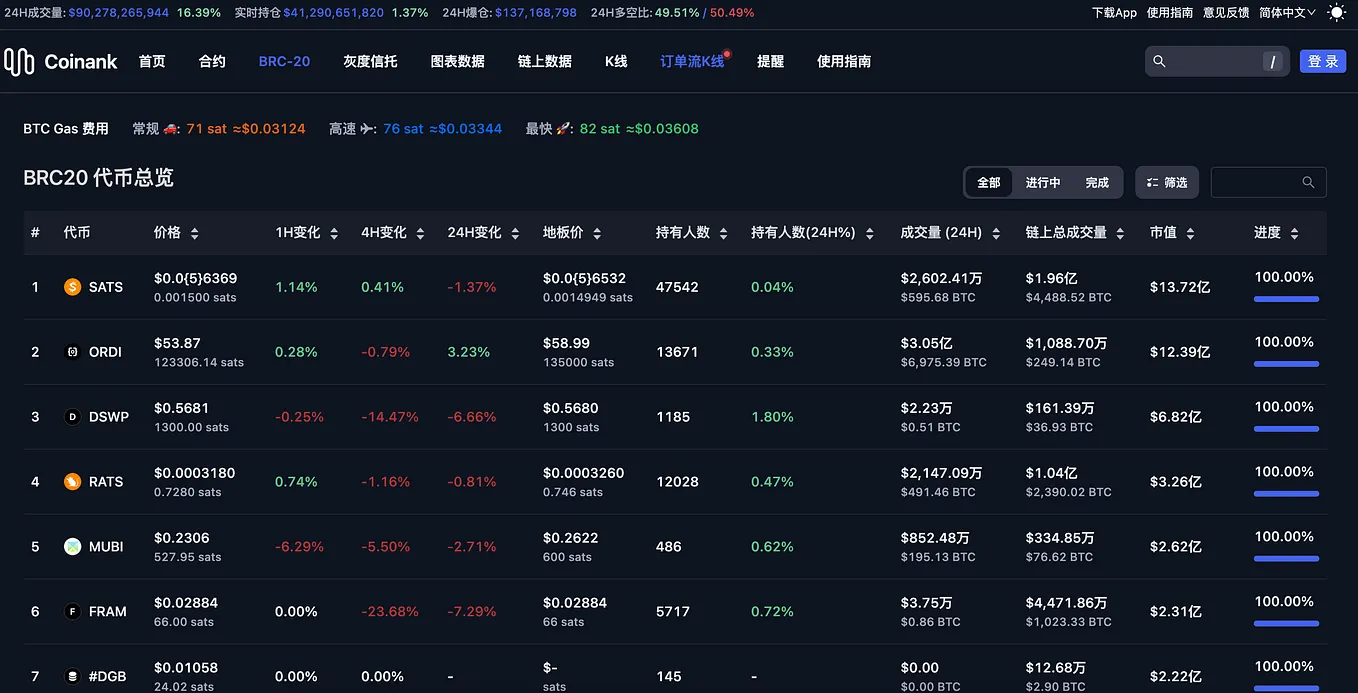This screenshot has width=1358, height=693.
Task: Click the 24H爆仓 value $137,168,798
Action: click(x=536, y=13)
